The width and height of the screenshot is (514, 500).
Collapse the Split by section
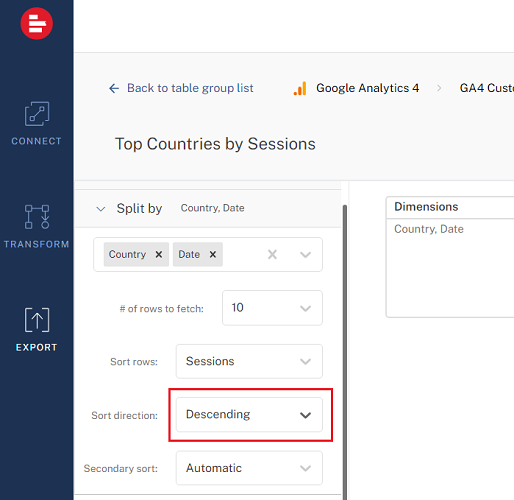101,209
